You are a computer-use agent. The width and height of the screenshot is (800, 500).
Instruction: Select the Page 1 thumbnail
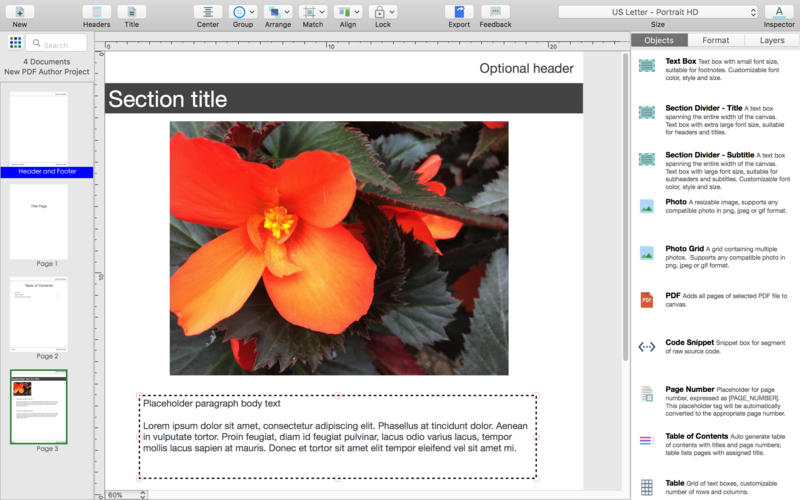pyautogui.click(x=39, y=221)
